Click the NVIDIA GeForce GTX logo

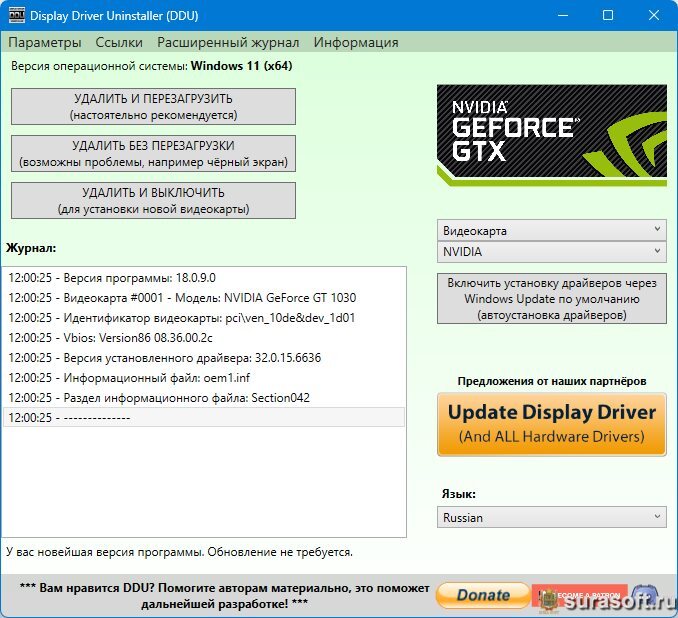552,135
